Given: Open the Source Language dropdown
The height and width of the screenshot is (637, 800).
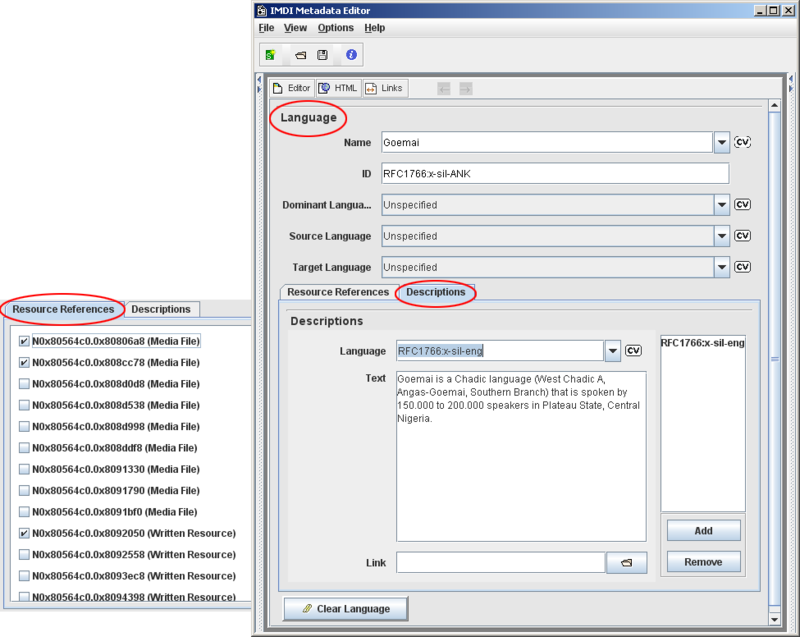Looking at the screenshot, I should coord(721,236).
